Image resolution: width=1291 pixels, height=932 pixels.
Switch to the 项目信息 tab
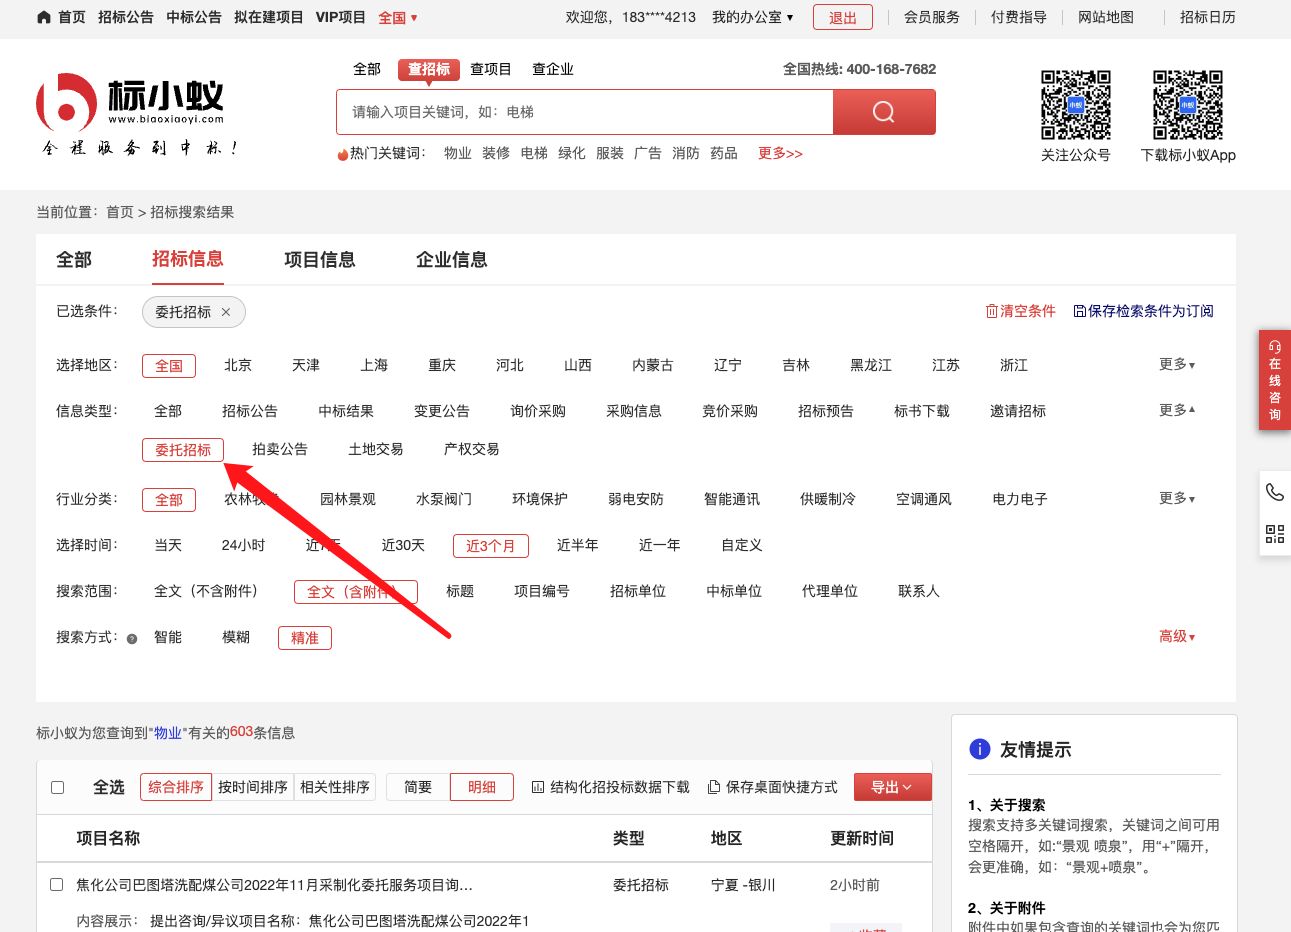pyautogui.click(x=320, y=260)
